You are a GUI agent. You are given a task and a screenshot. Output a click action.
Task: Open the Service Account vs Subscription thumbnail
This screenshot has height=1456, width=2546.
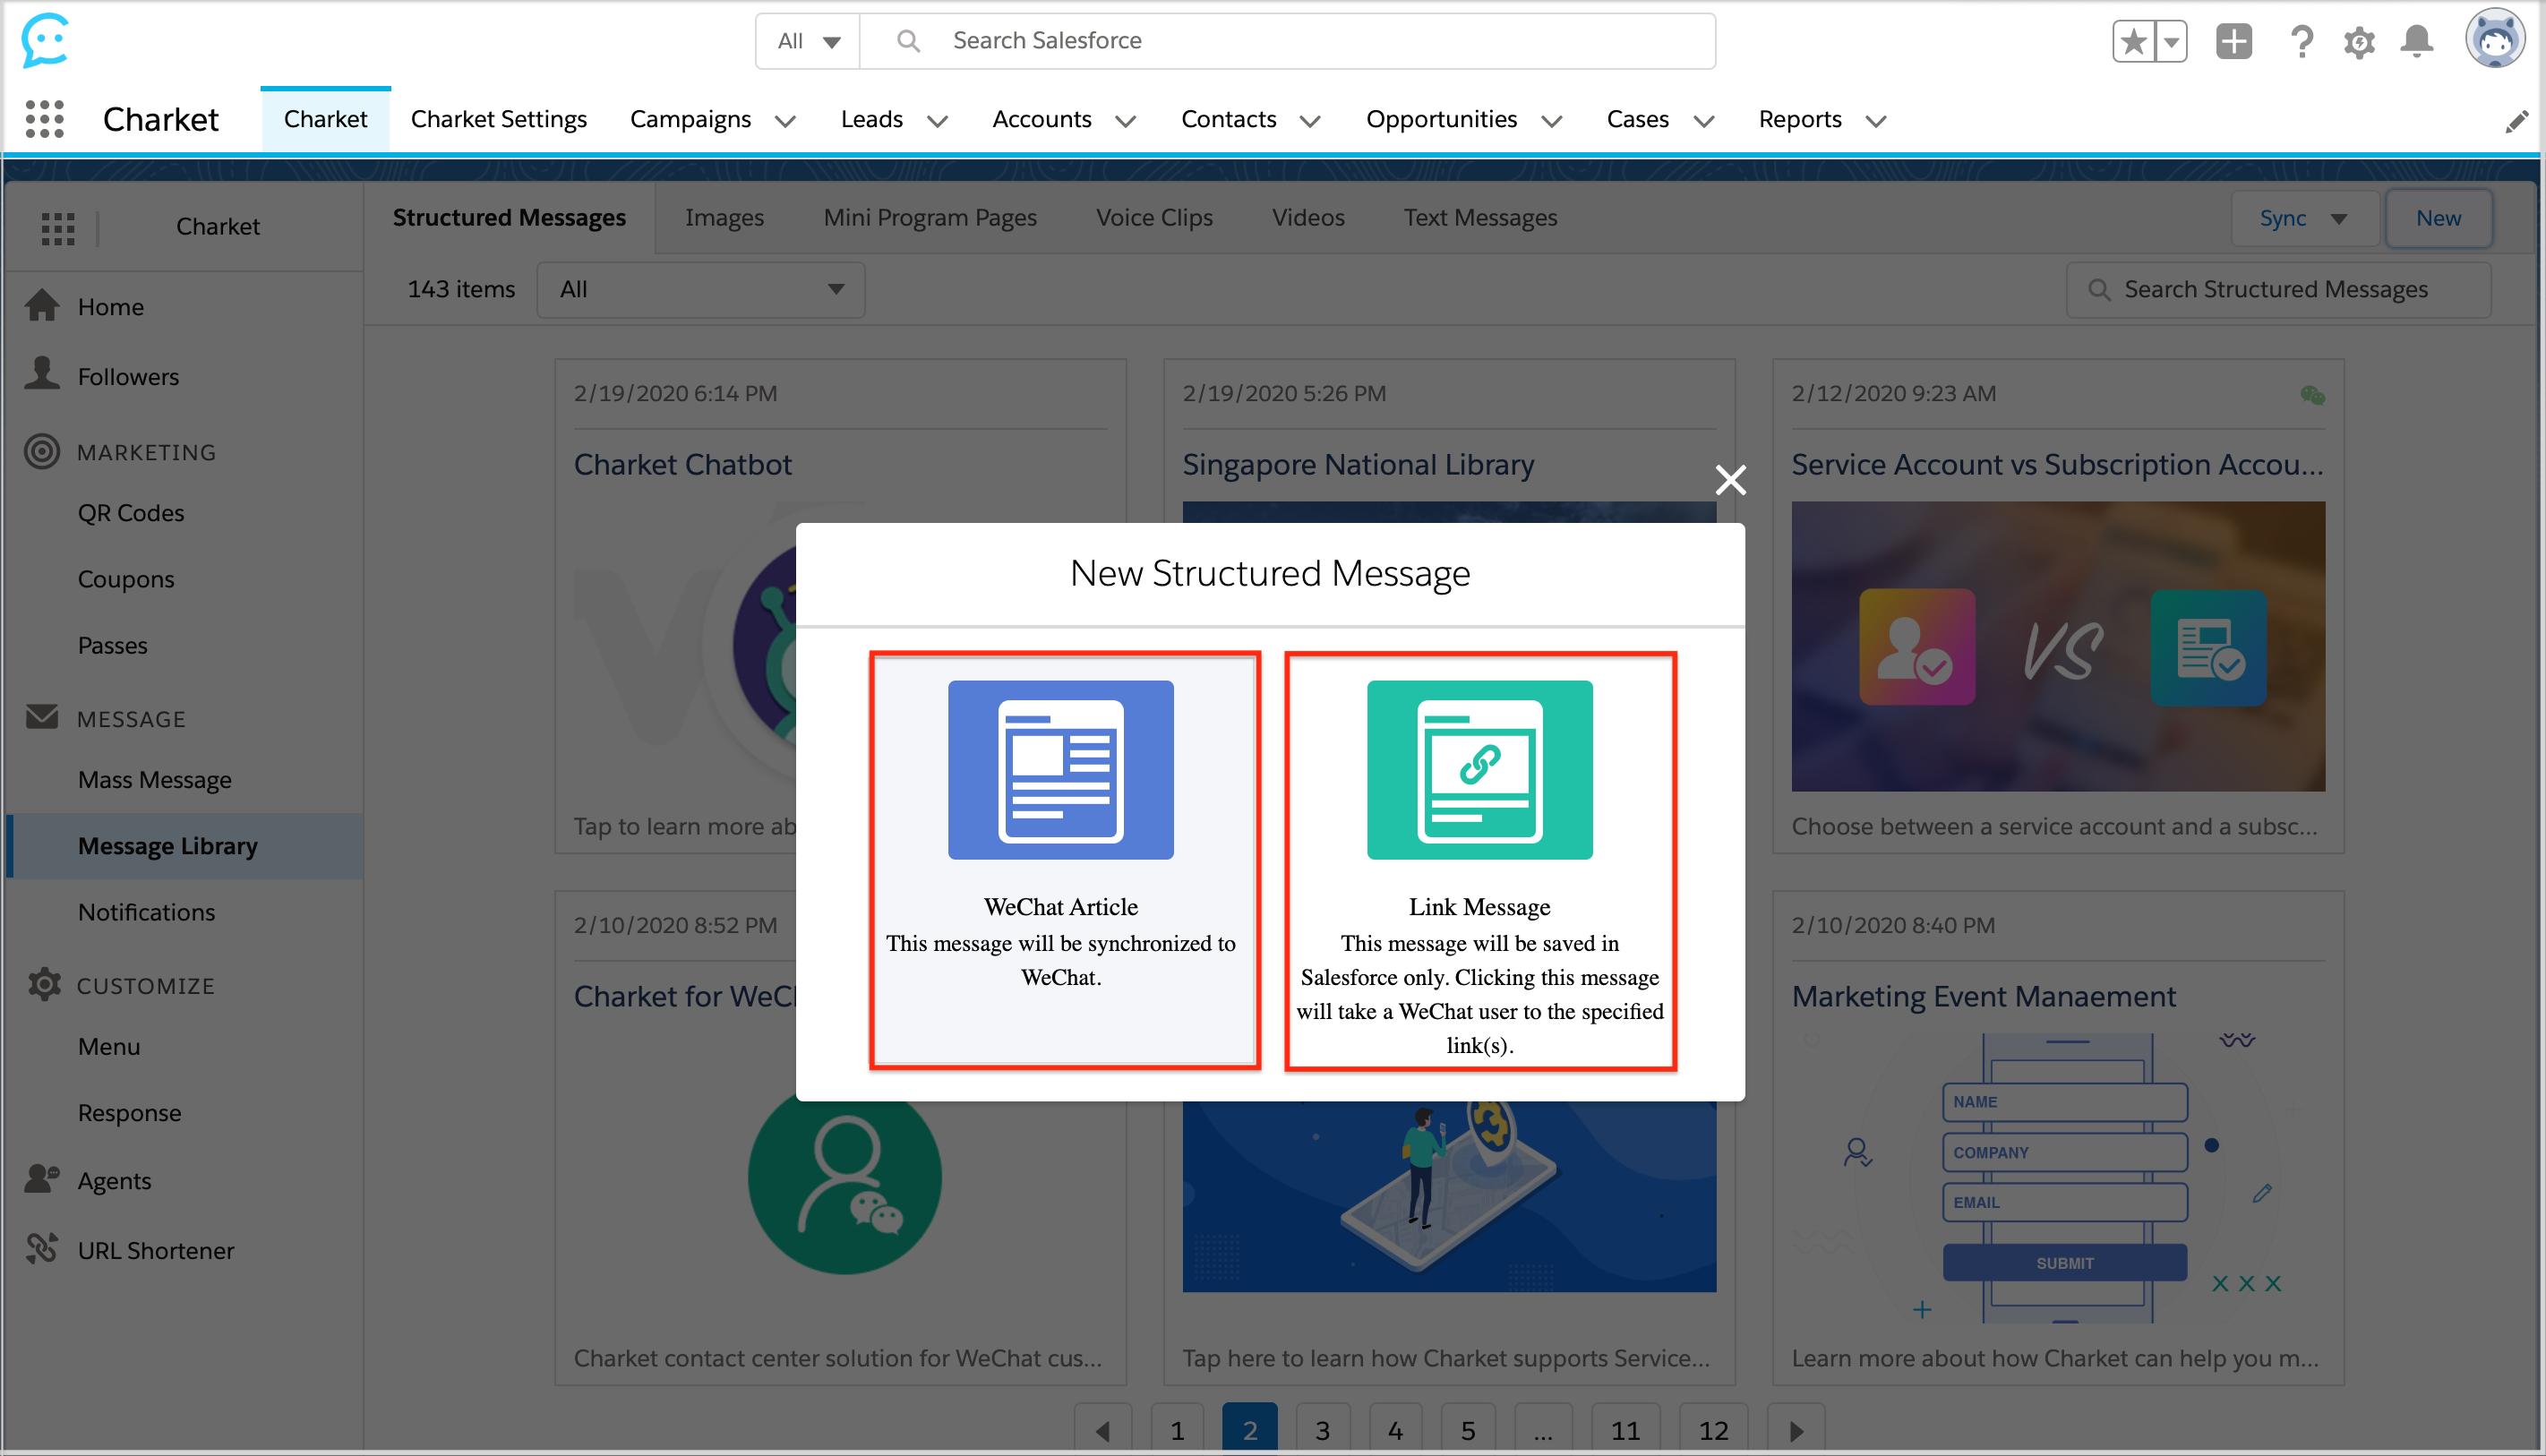click(x=2058, y=646)
